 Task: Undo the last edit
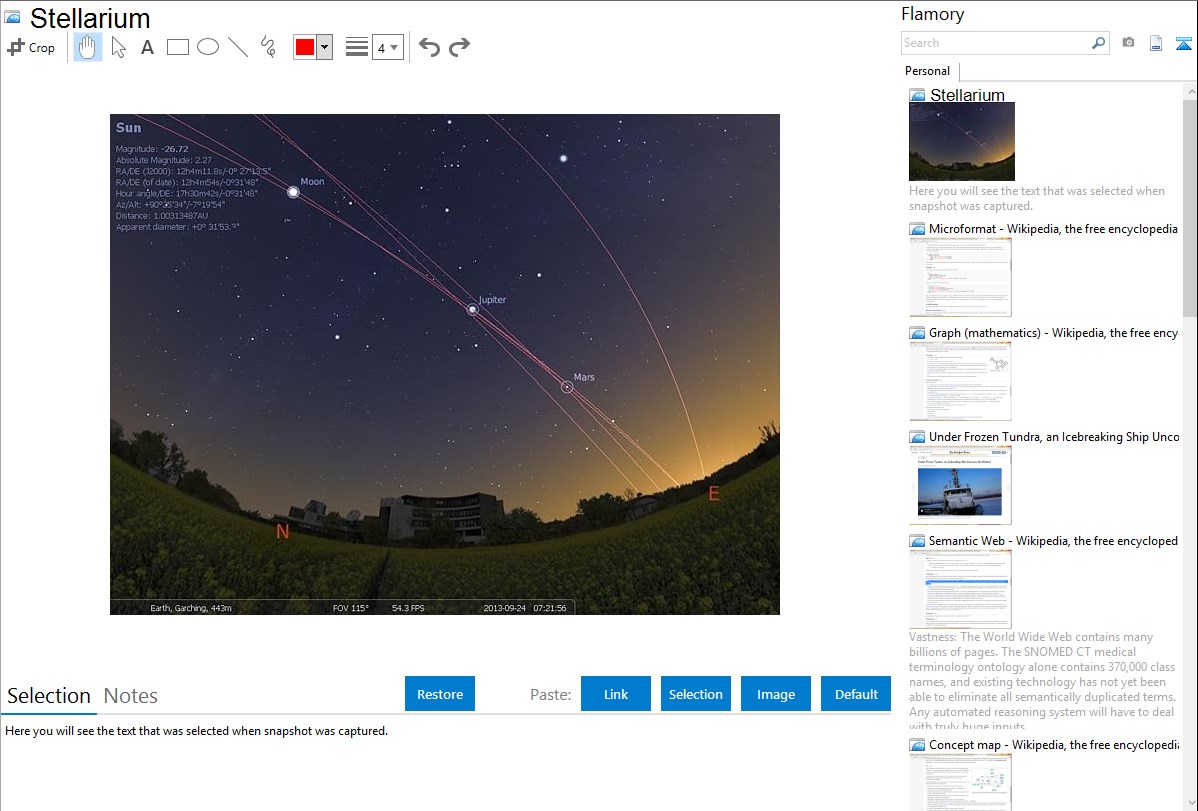(429, 47)
